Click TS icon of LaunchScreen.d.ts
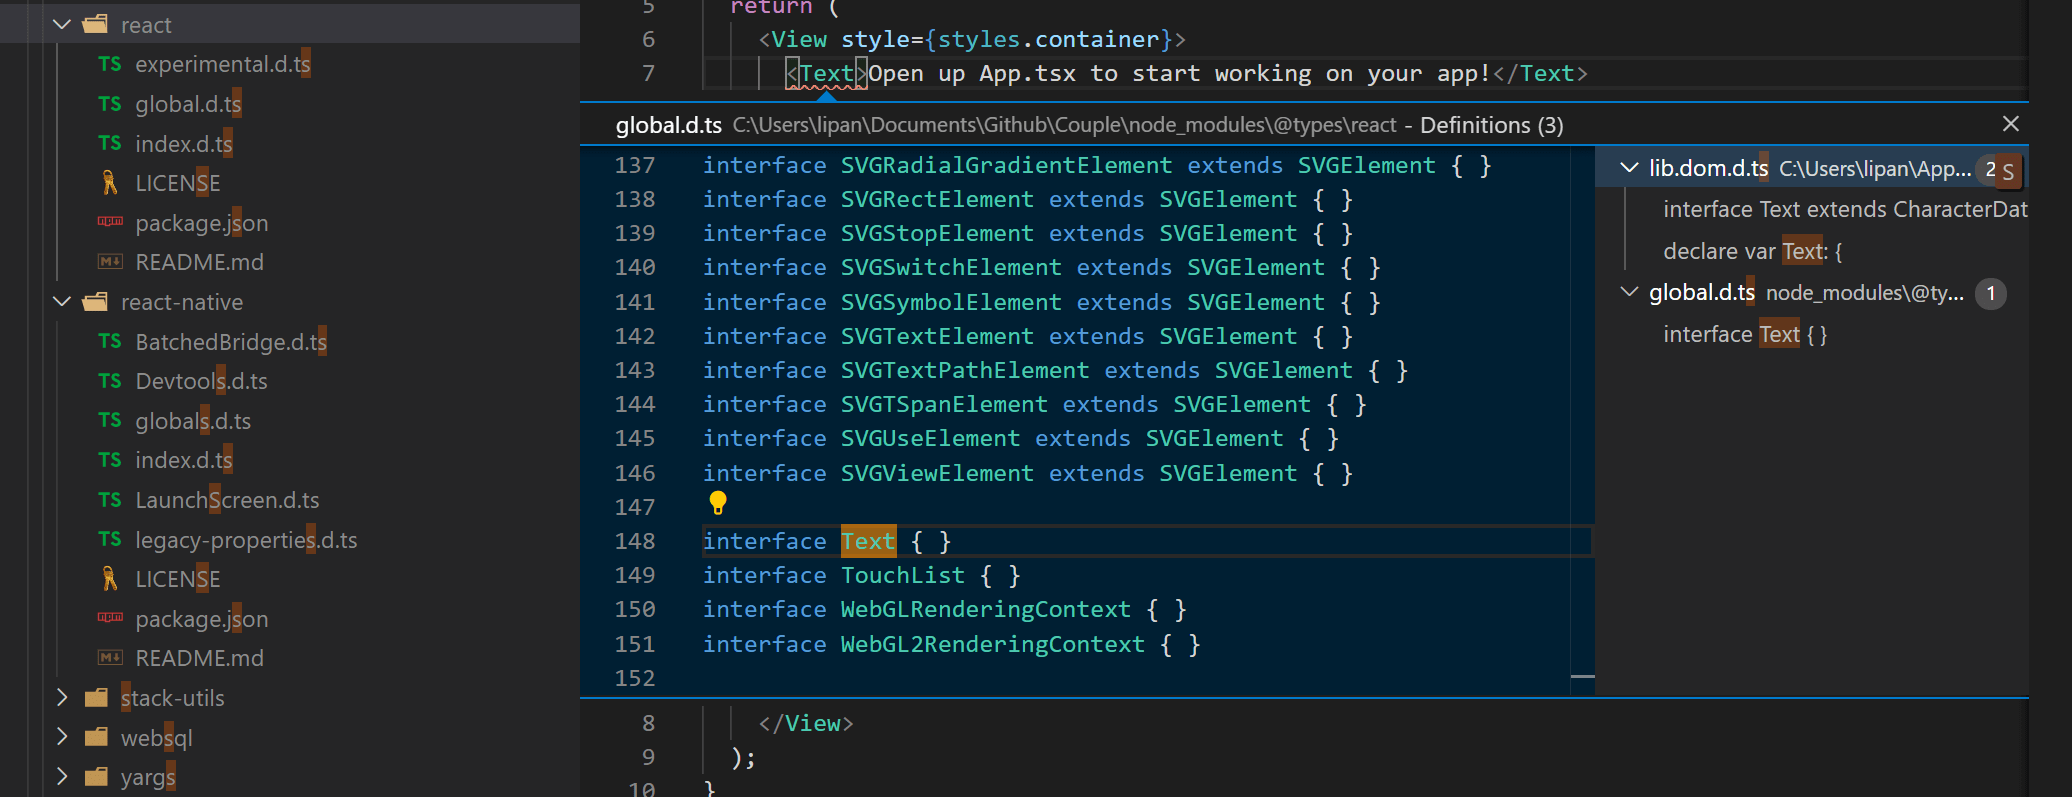Viewport: 2072px width, 797px height. click(x=110, y=500)
